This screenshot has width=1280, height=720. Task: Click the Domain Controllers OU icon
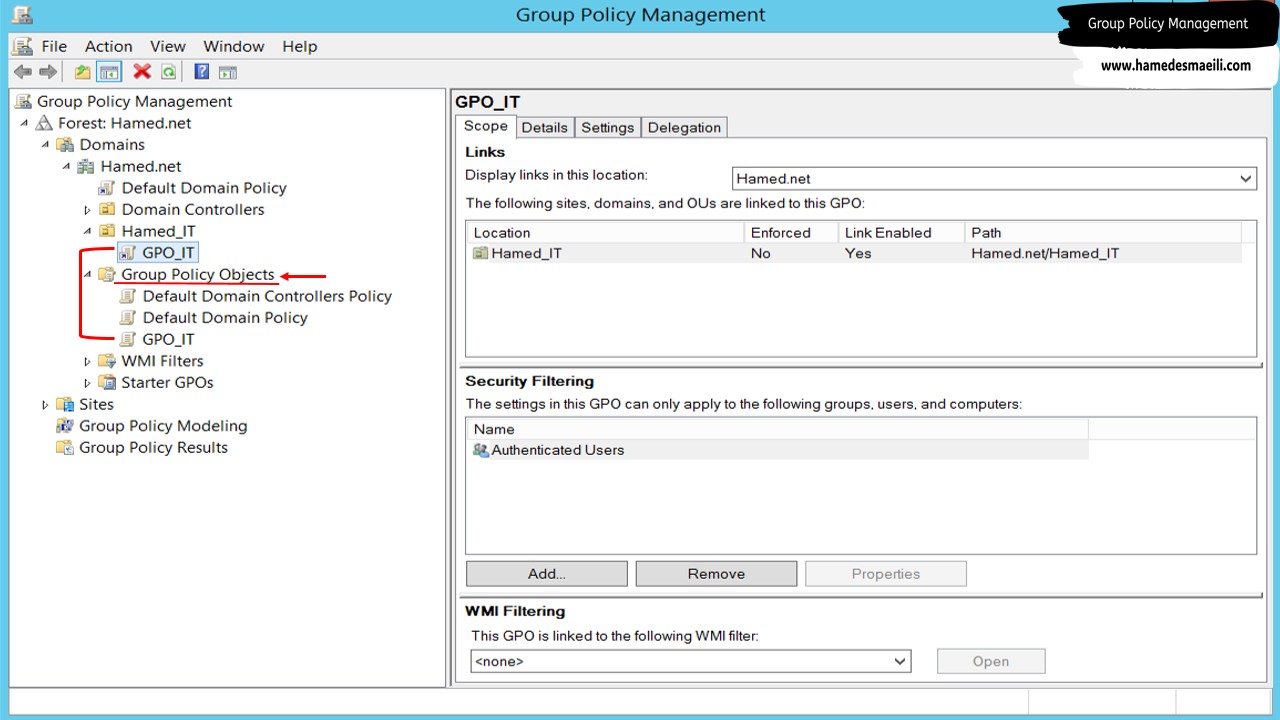pos(107,210)
